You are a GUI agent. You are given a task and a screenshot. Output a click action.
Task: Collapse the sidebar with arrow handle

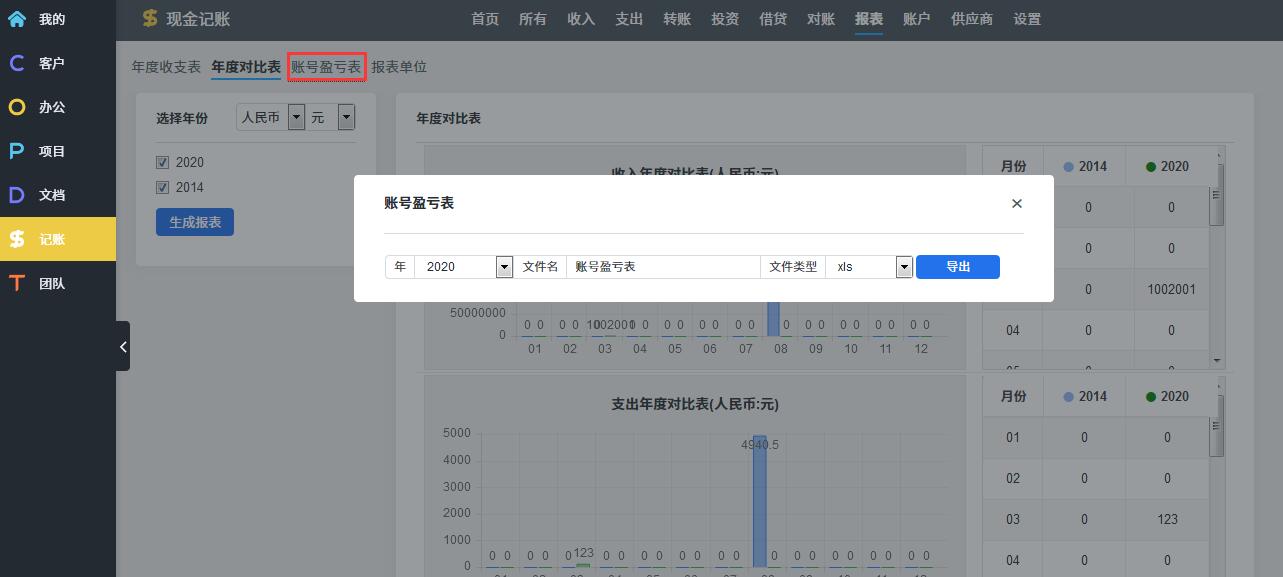123,346
